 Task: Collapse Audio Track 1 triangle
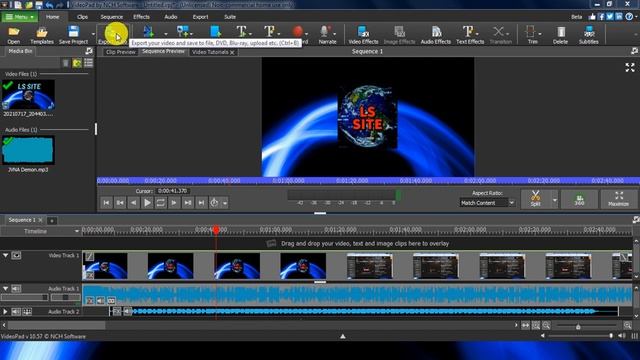click(x=5, y=289)
